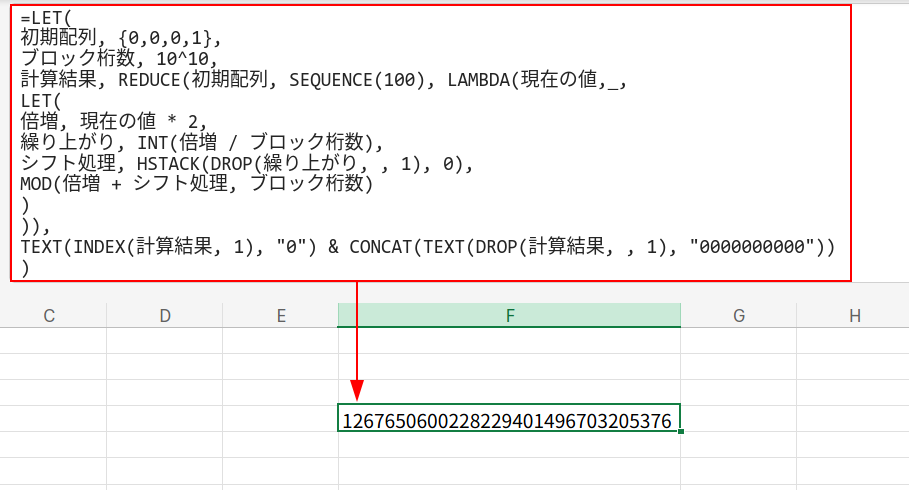Image resolution: width=909 pixels, height=490 pixels.
Task: Click the border between F and G headers
Action: (681, 316)
